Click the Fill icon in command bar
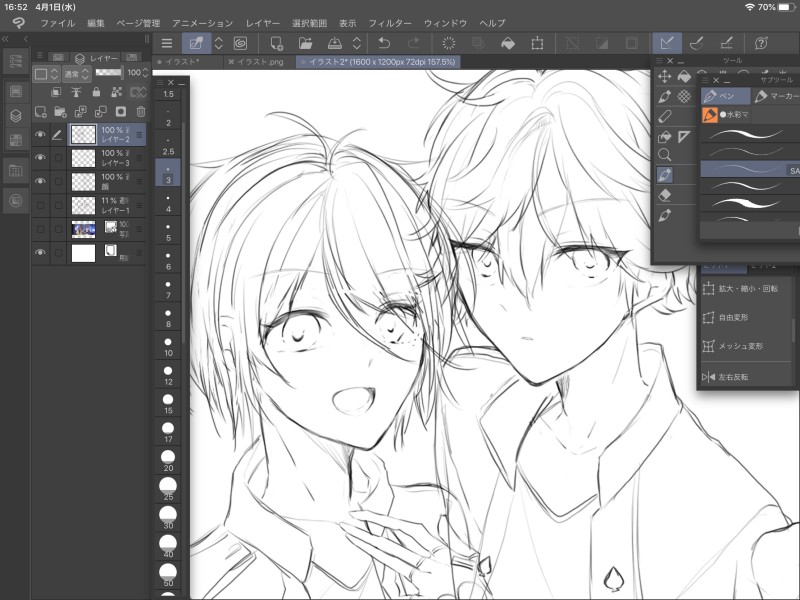 [x=508, y=43]
